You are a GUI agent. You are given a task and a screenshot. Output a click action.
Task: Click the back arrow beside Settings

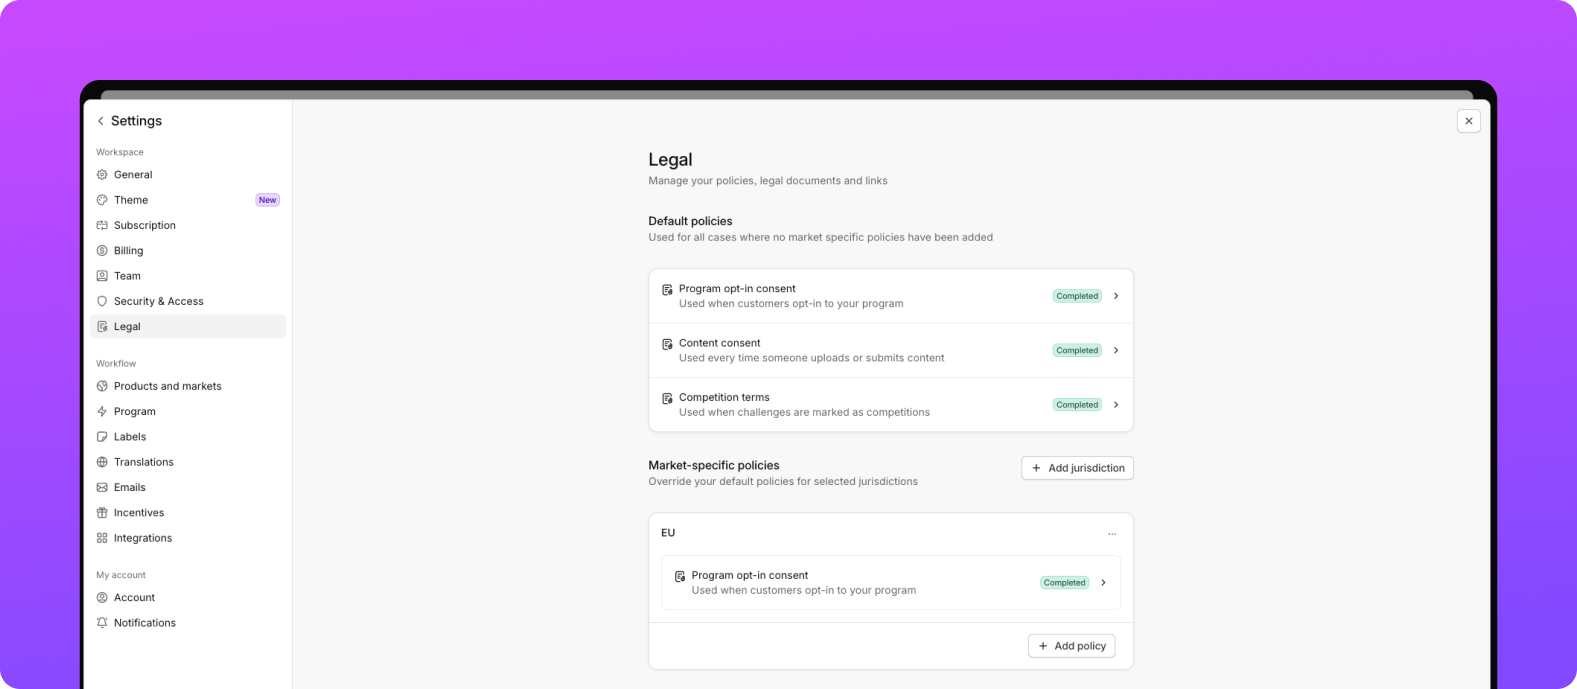100,121
